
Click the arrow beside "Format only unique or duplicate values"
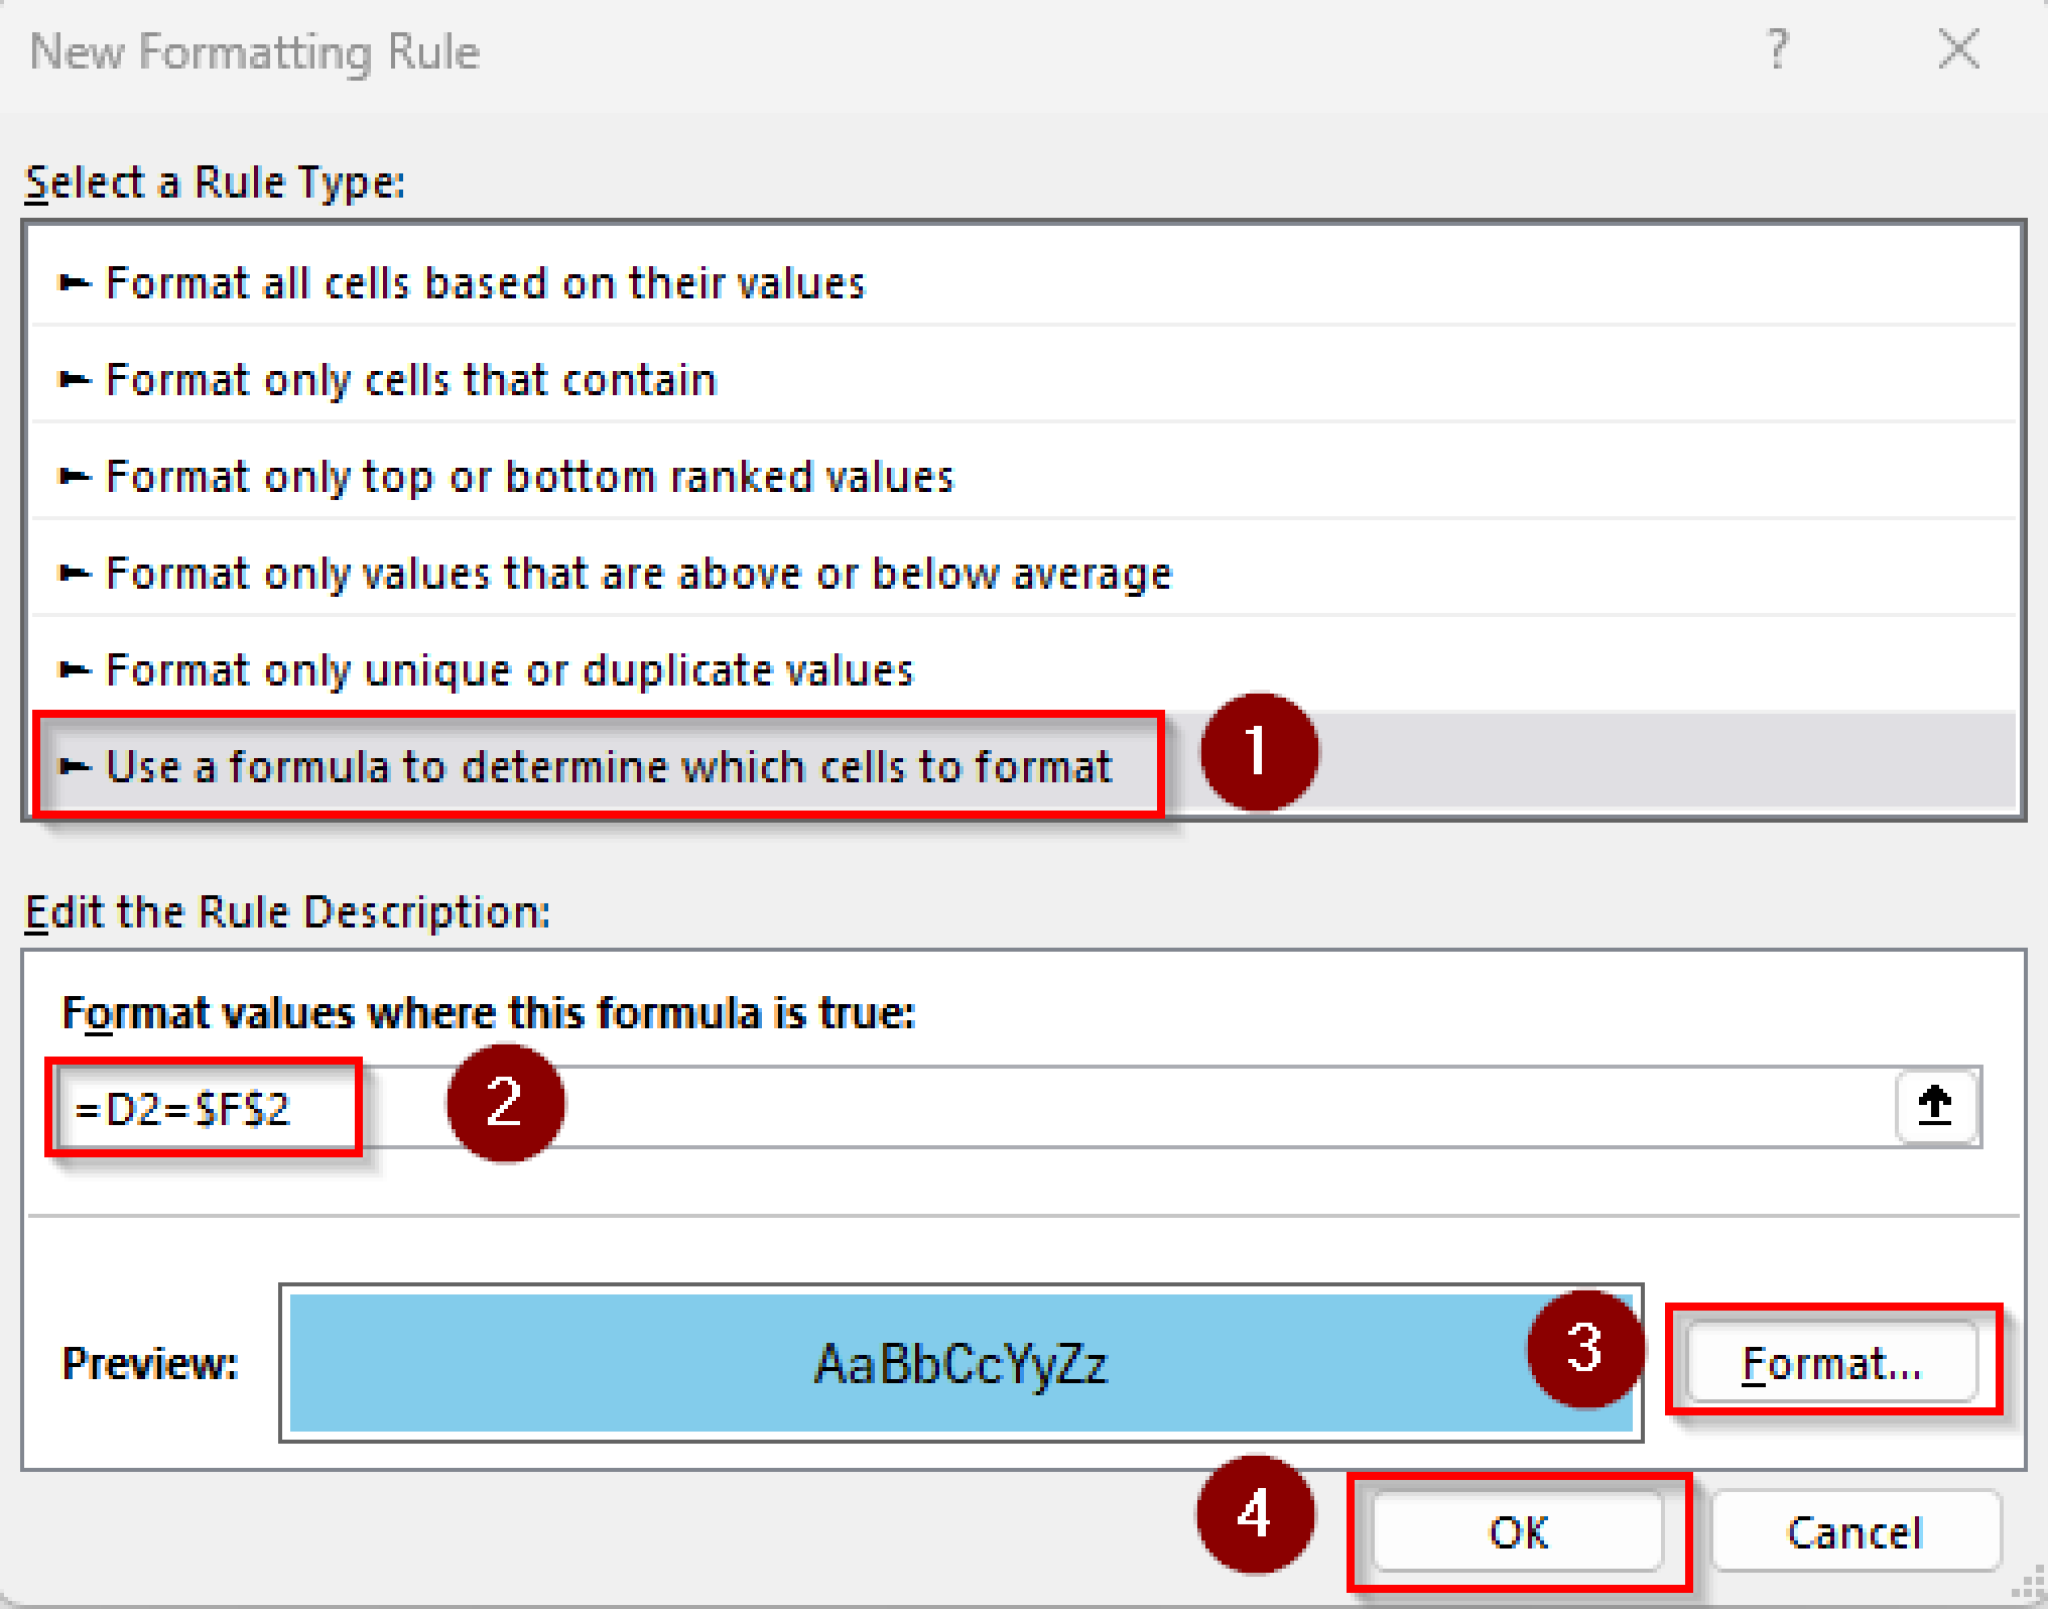[72, 670]
